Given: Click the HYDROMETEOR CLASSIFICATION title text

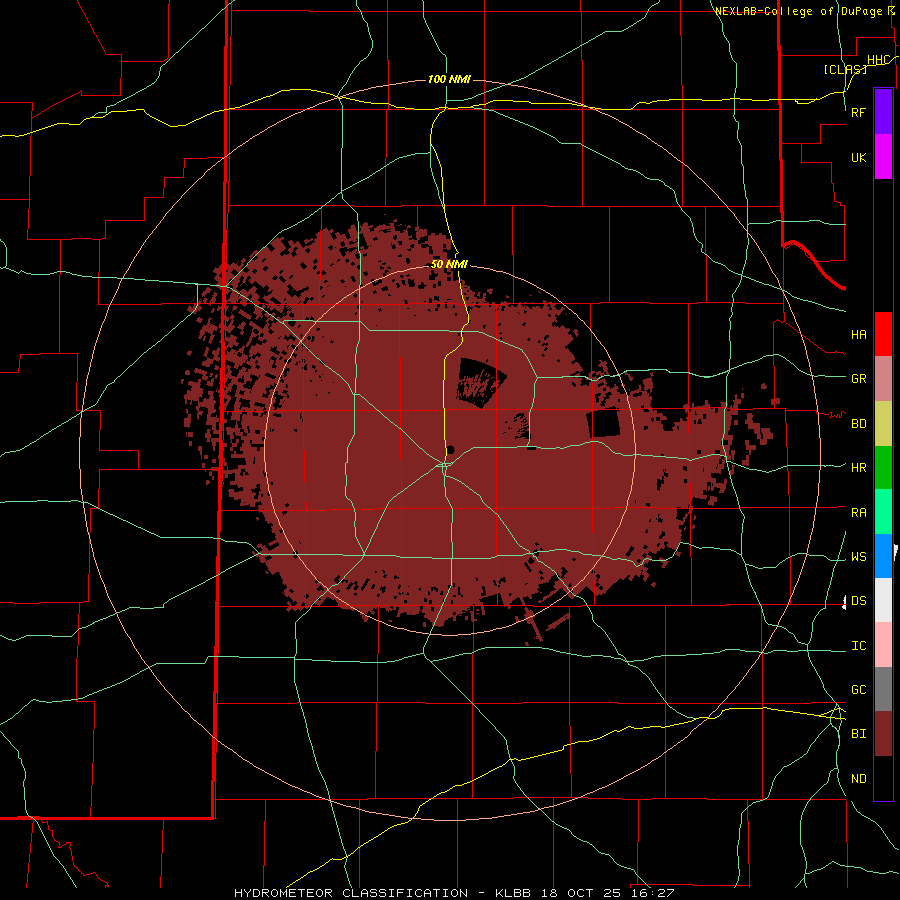Looking at the screenshot, I should click(351, 893).
